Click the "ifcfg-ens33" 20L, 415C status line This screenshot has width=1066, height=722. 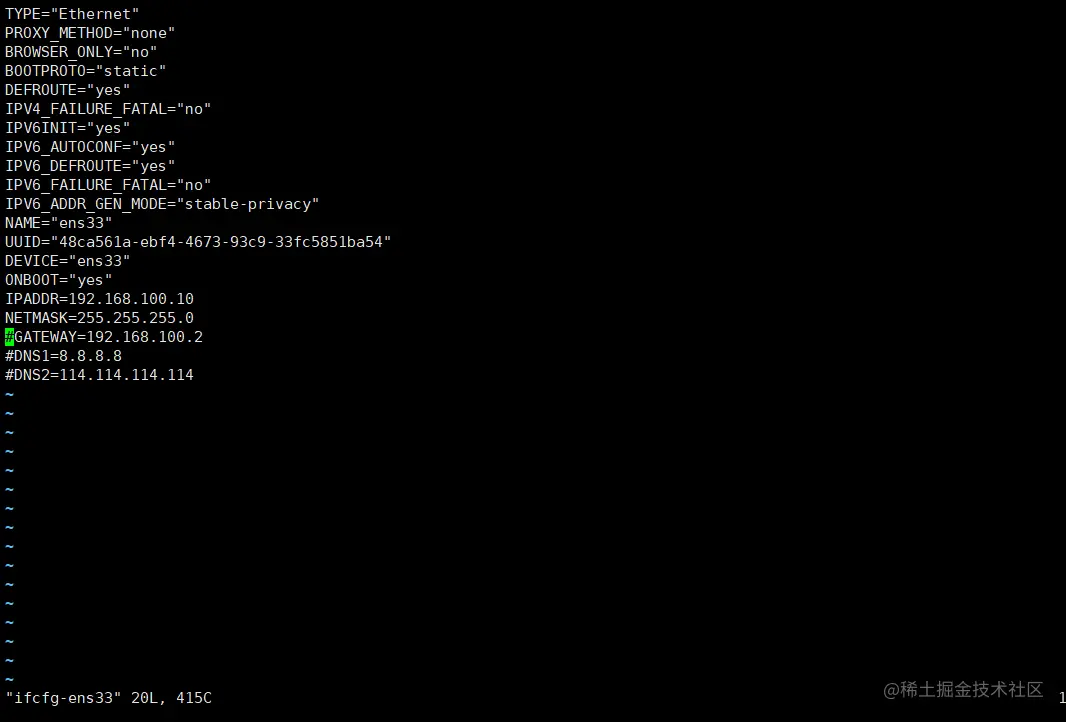pyautogui.click(x=108, y=698)
